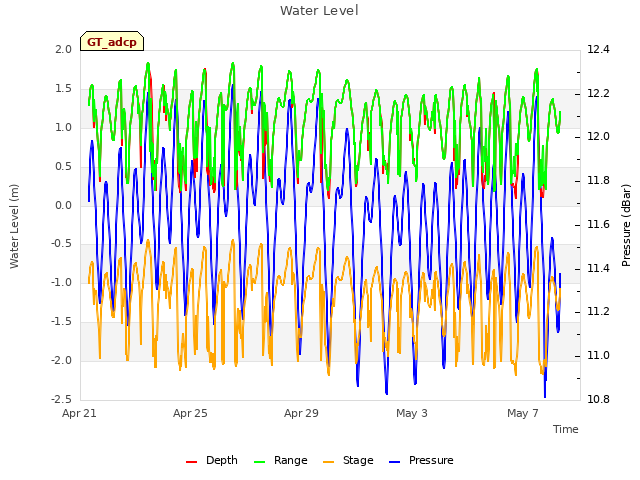Click the 11.6 pressure axis tick label

[598, 224]
